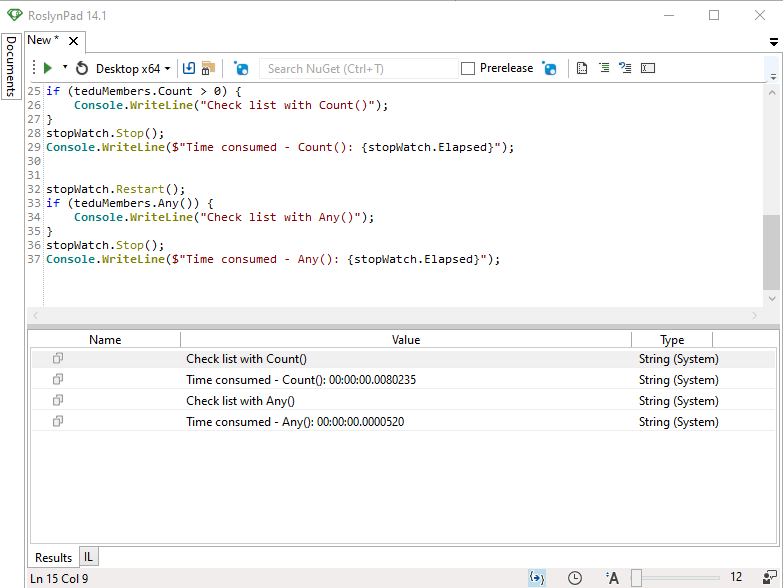The image size is (783, 588).
Task: Click the comment selection icon
Action: [604, 68]
